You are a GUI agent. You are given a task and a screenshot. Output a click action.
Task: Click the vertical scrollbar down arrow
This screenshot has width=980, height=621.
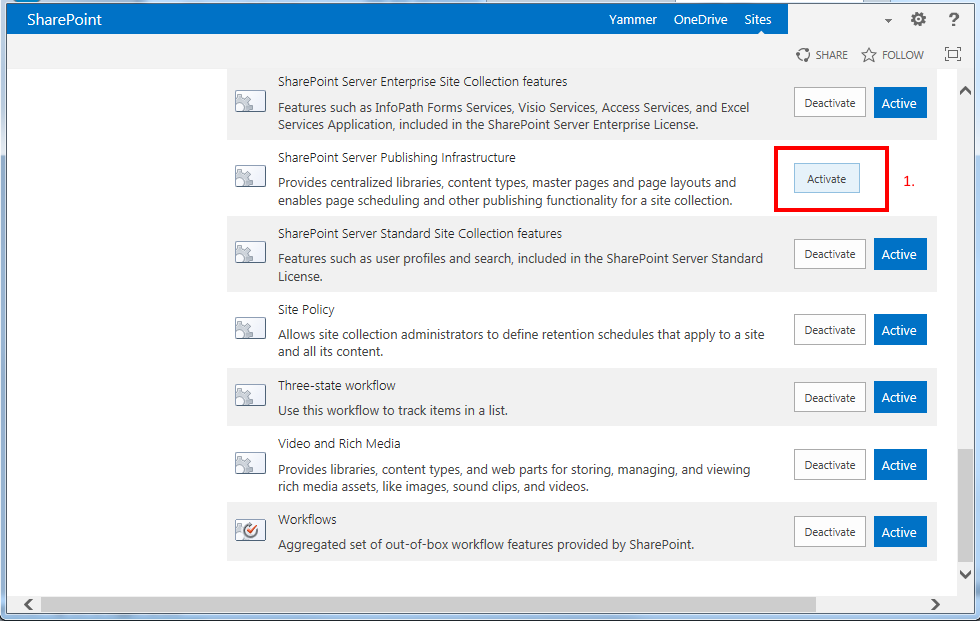click(x=965, y=574)
